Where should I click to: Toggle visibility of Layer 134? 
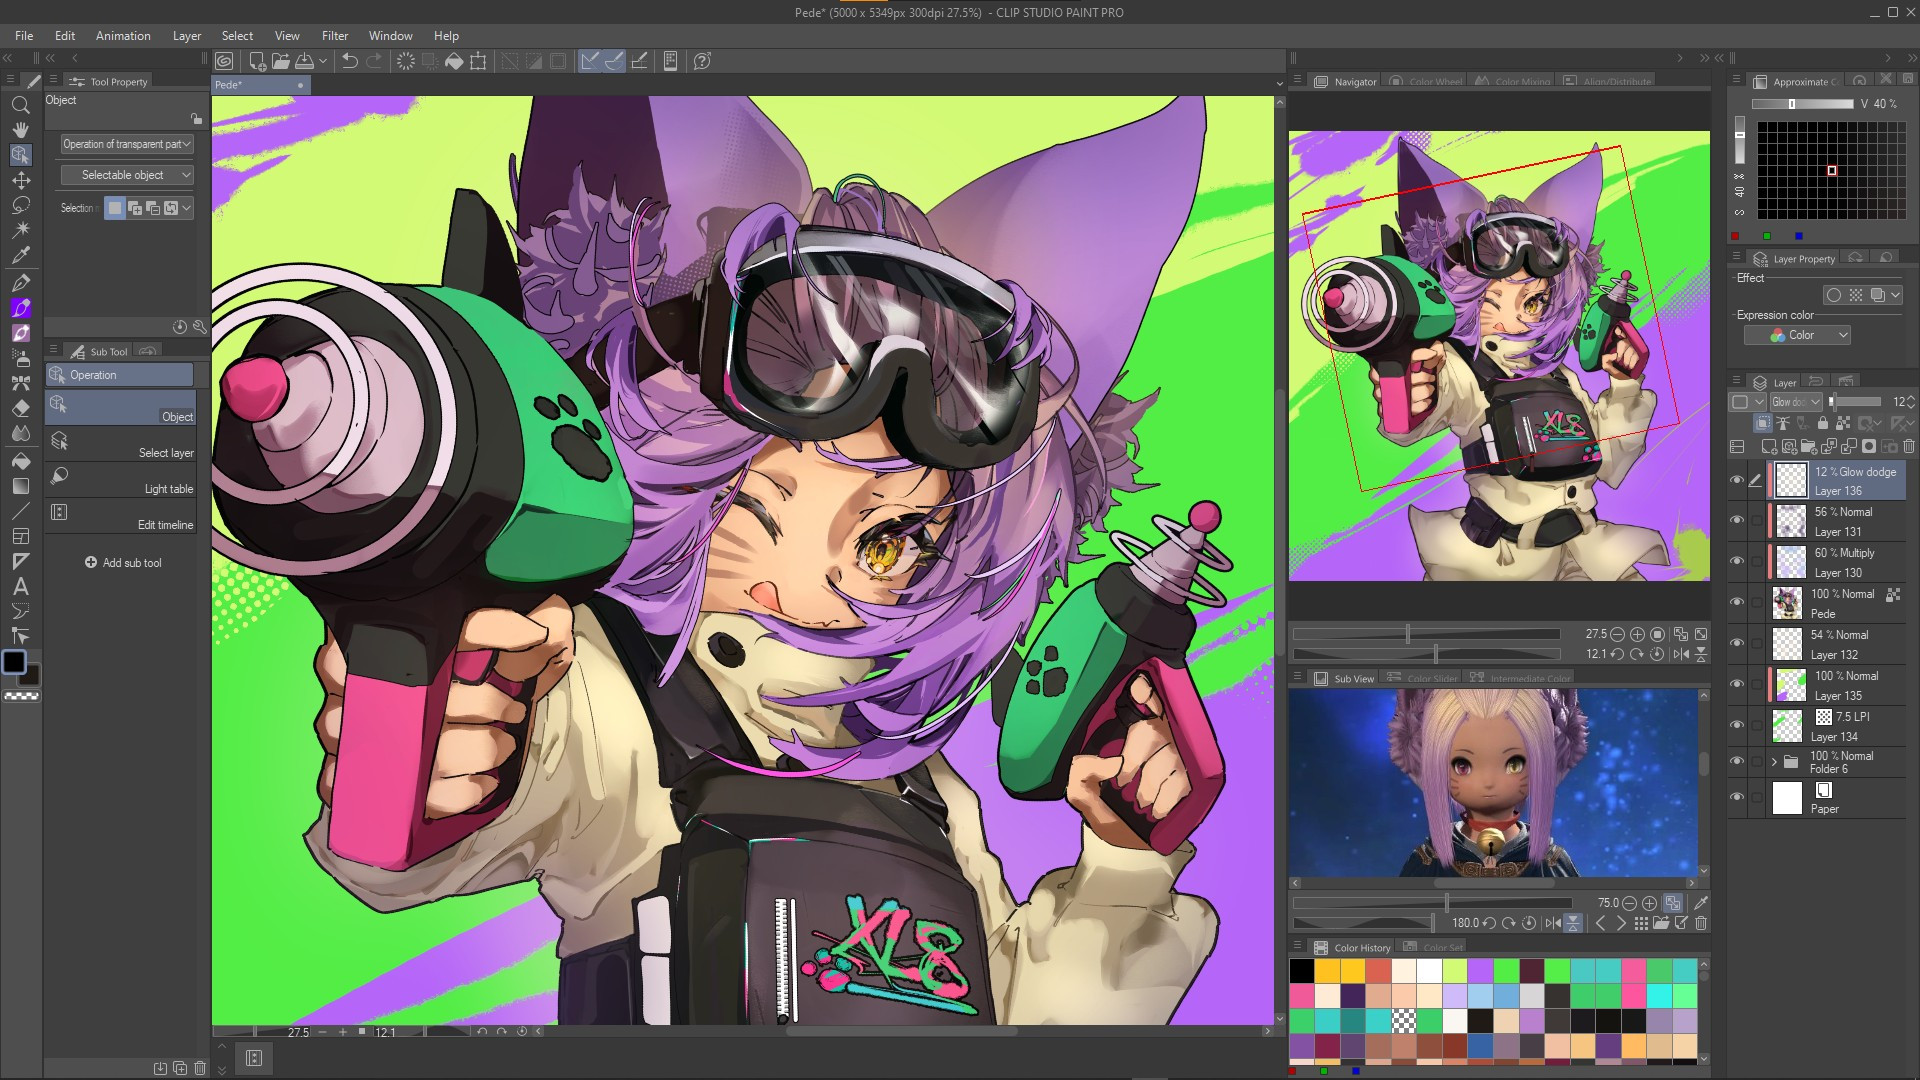[1737, 725]
